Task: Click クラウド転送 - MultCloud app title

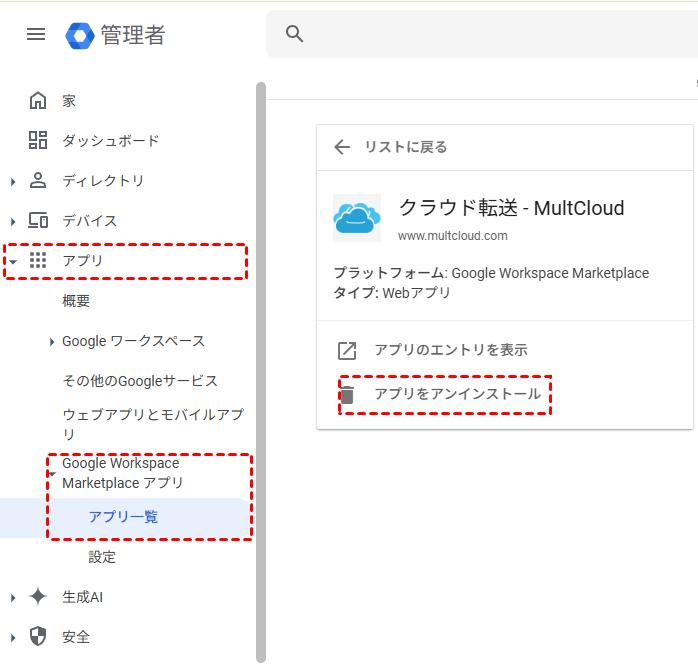Action: 511,208
